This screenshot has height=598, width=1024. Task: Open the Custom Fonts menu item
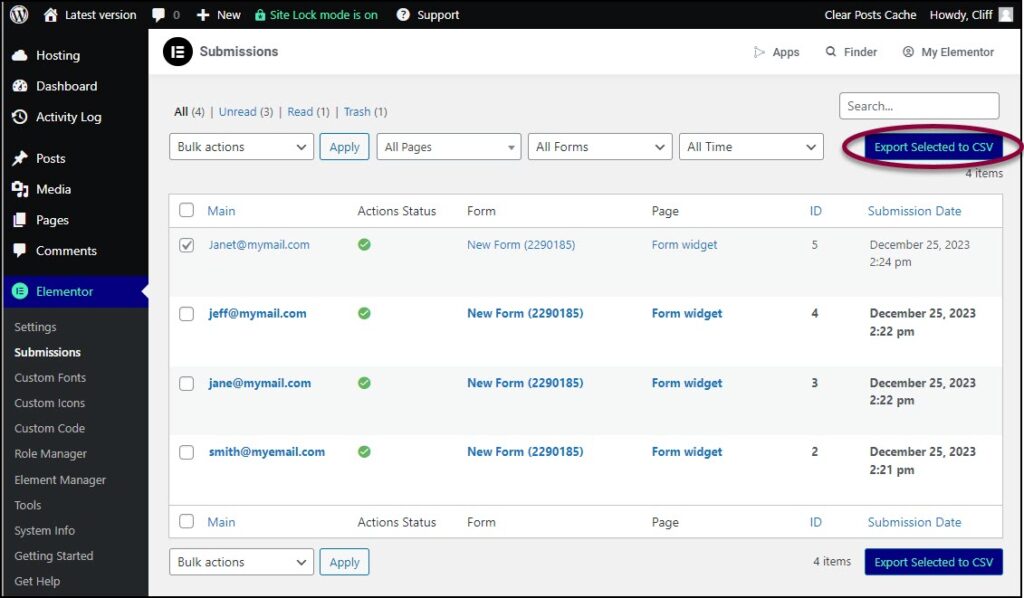tap(48, 377)
